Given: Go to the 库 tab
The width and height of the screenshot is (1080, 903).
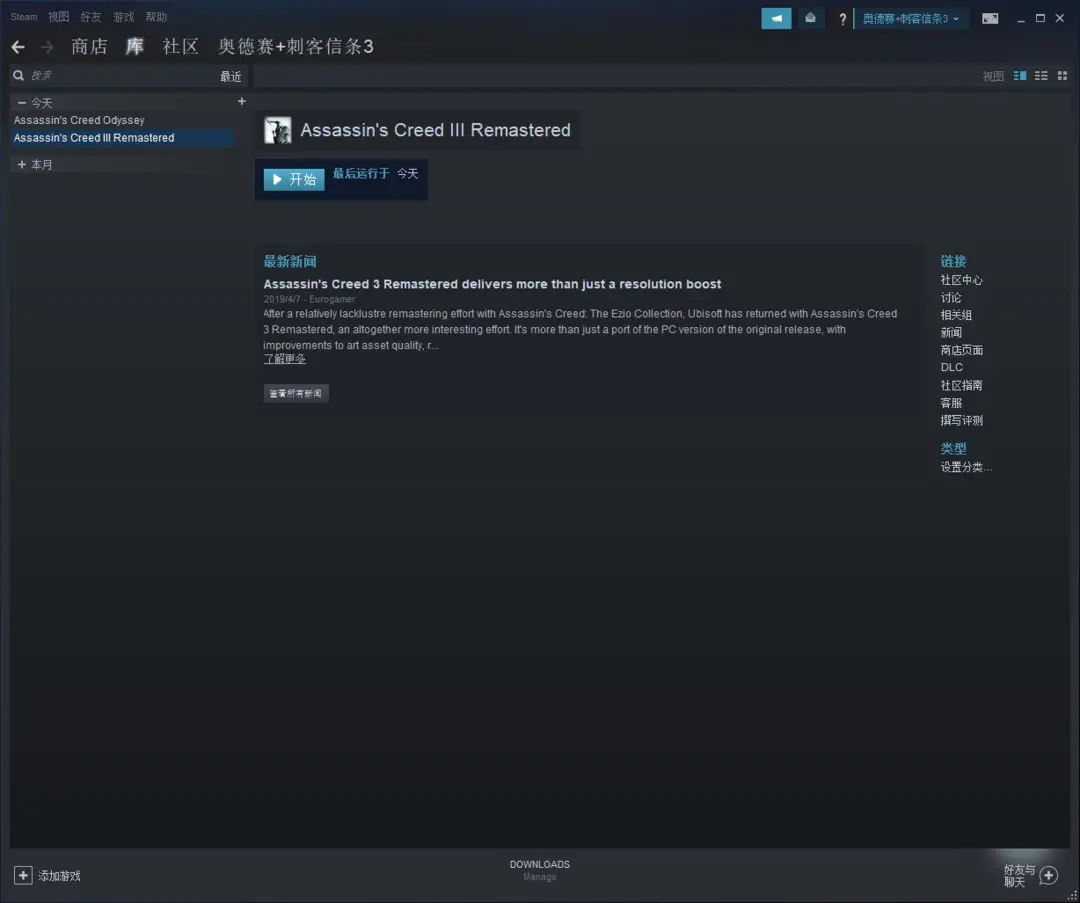Looking at the screenshot, I should [x=135, y=47].
